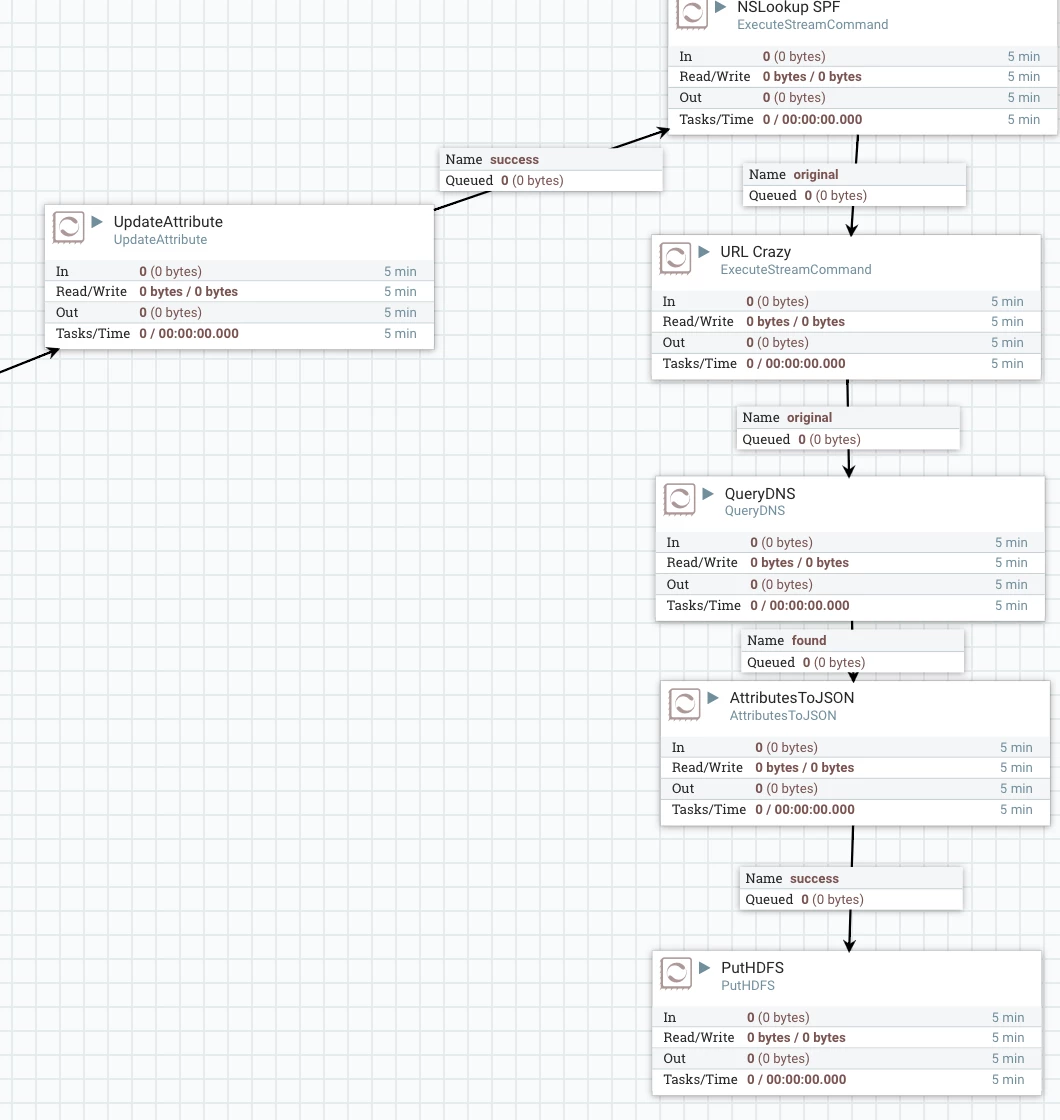Click the run status triangle beside QueryDNS

click(709, 494)
